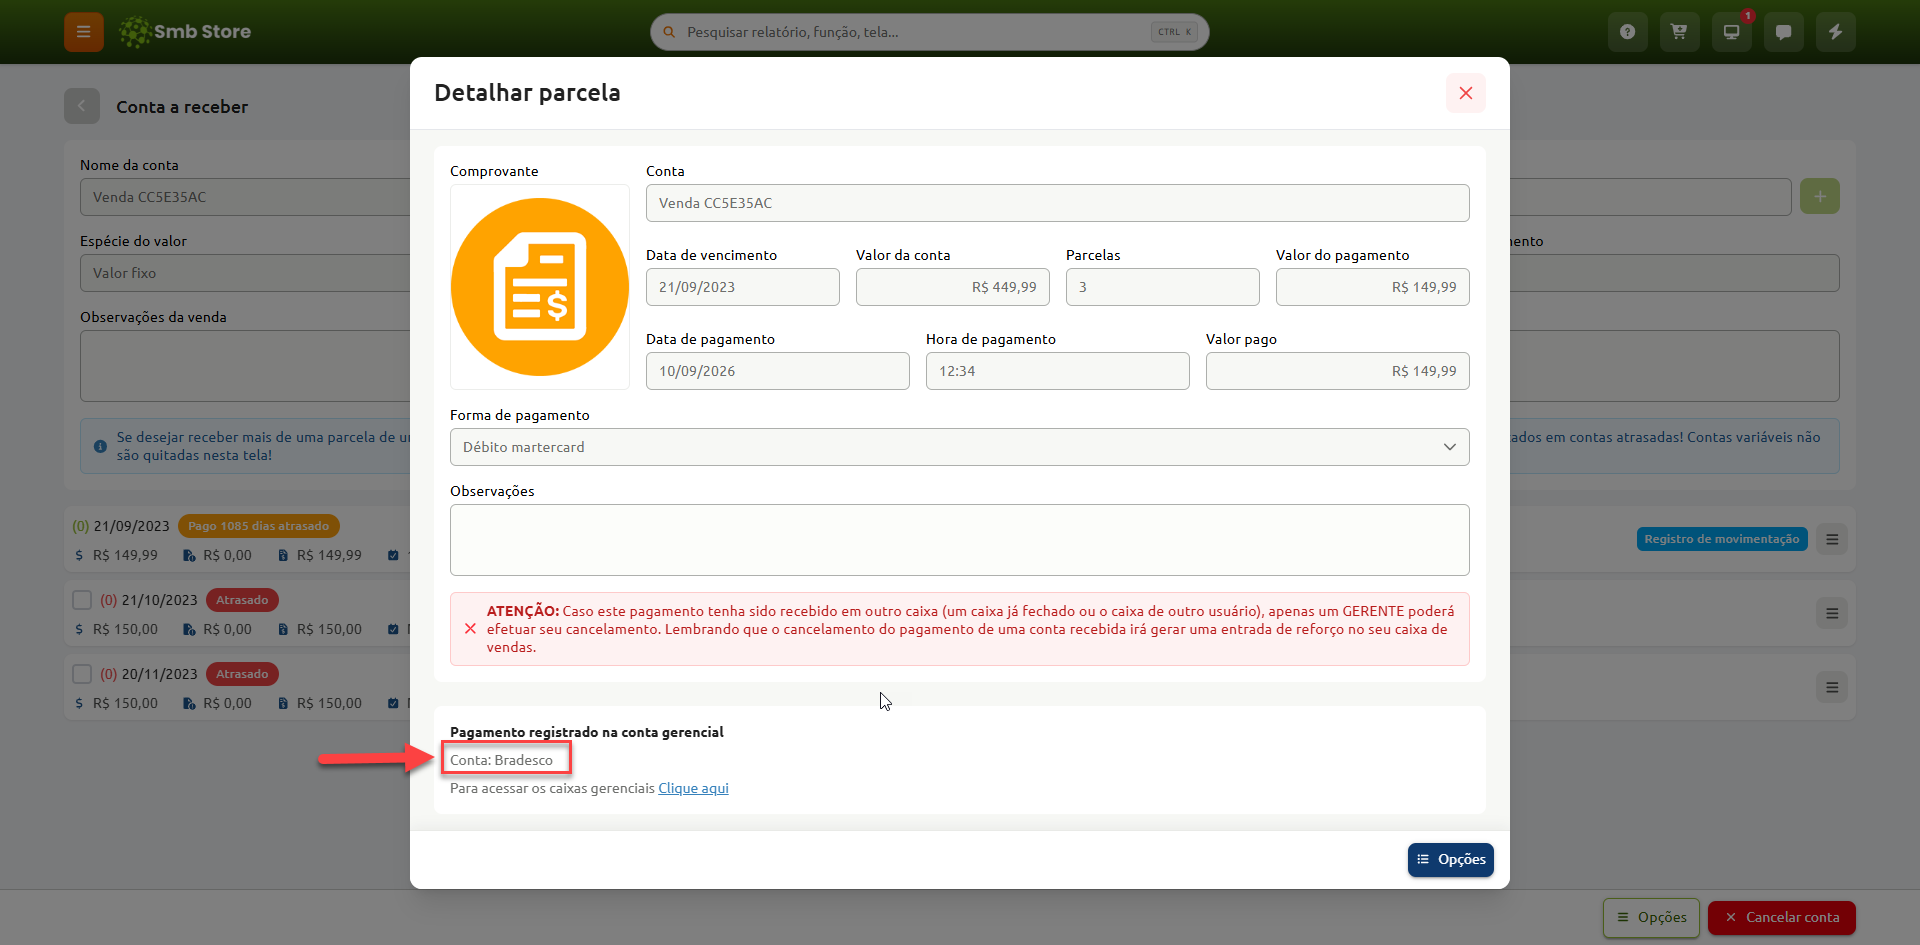1920x945 pixels.
Task: Click the Observações da venda text area
Action: (x=245, y=366)
